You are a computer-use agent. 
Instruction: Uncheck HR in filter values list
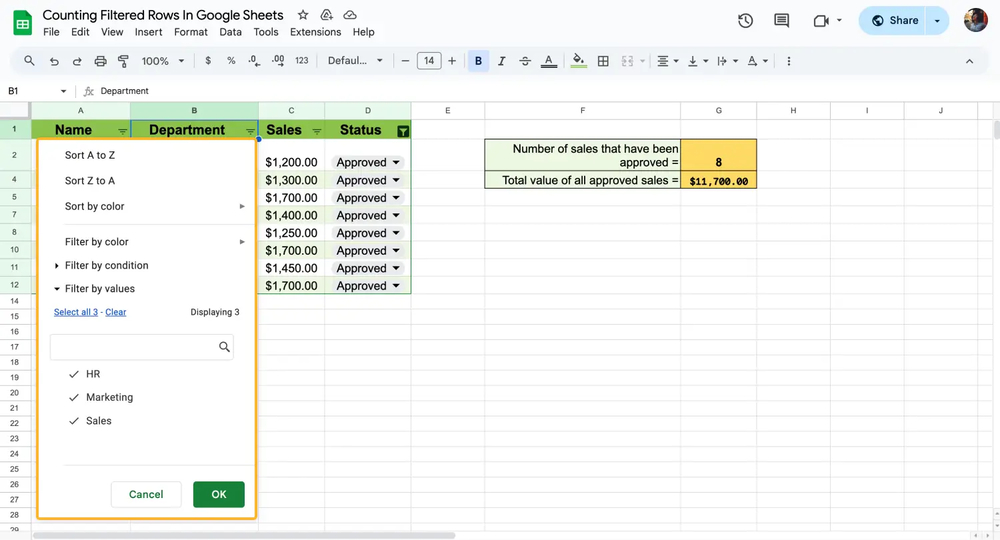point(93,374)
